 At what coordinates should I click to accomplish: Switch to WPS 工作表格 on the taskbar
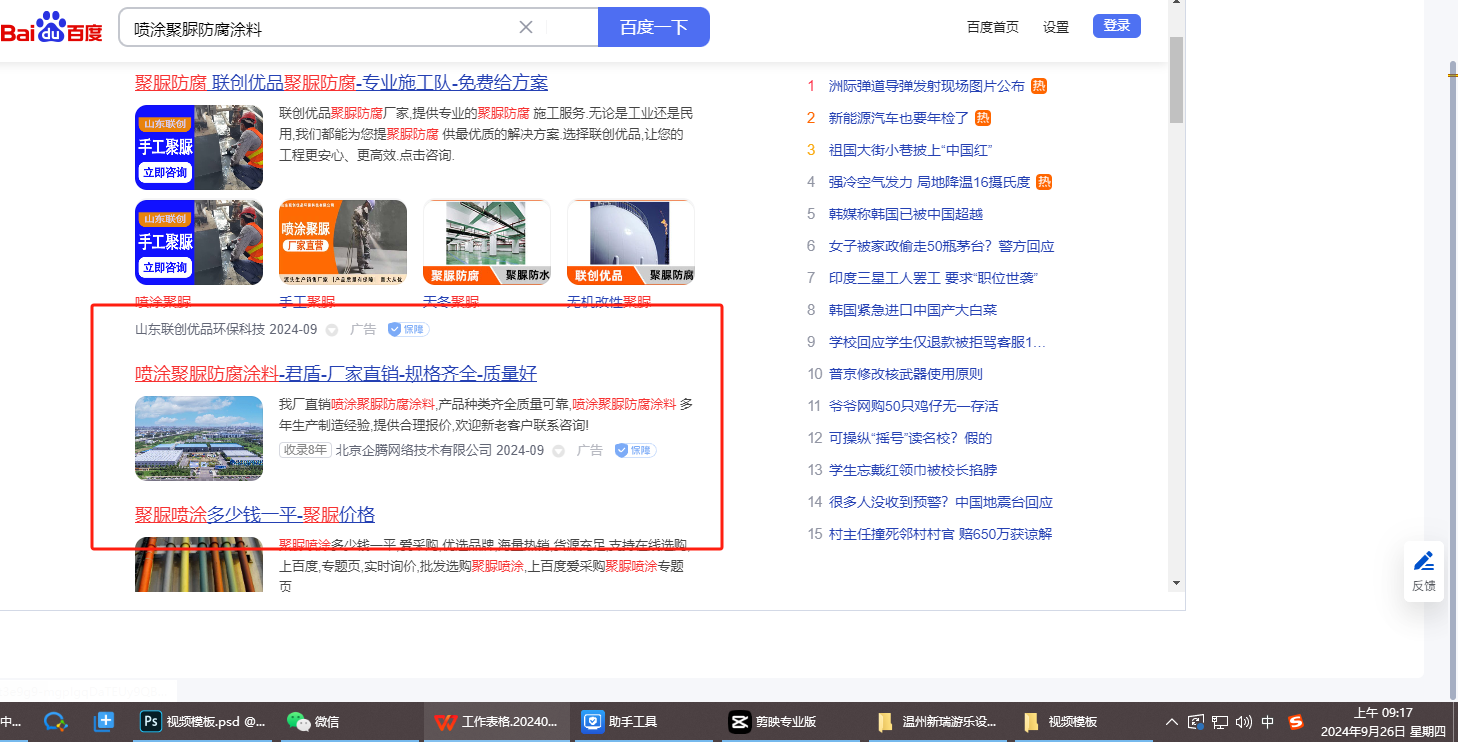[496, 721]
